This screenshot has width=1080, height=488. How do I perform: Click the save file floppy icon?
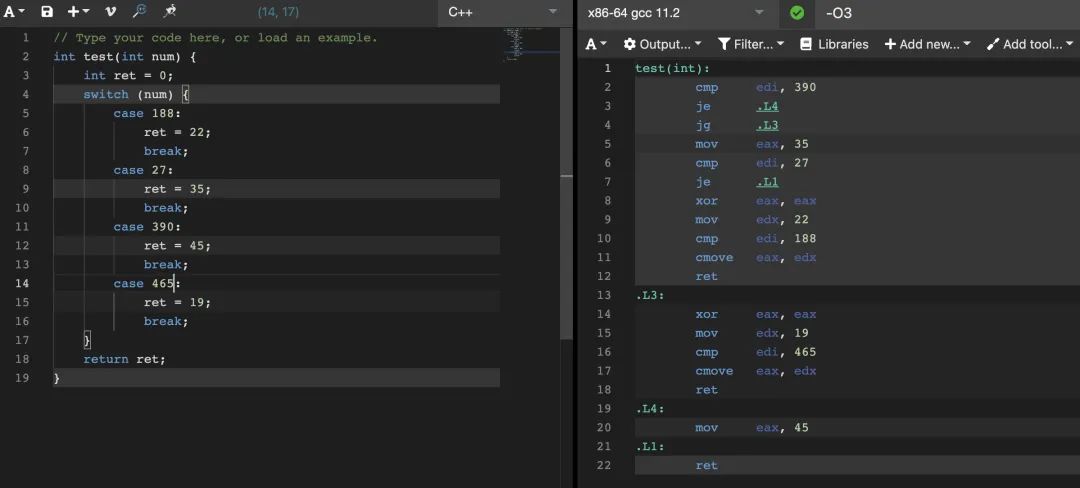pyautogui.click(x=47, y=12)
